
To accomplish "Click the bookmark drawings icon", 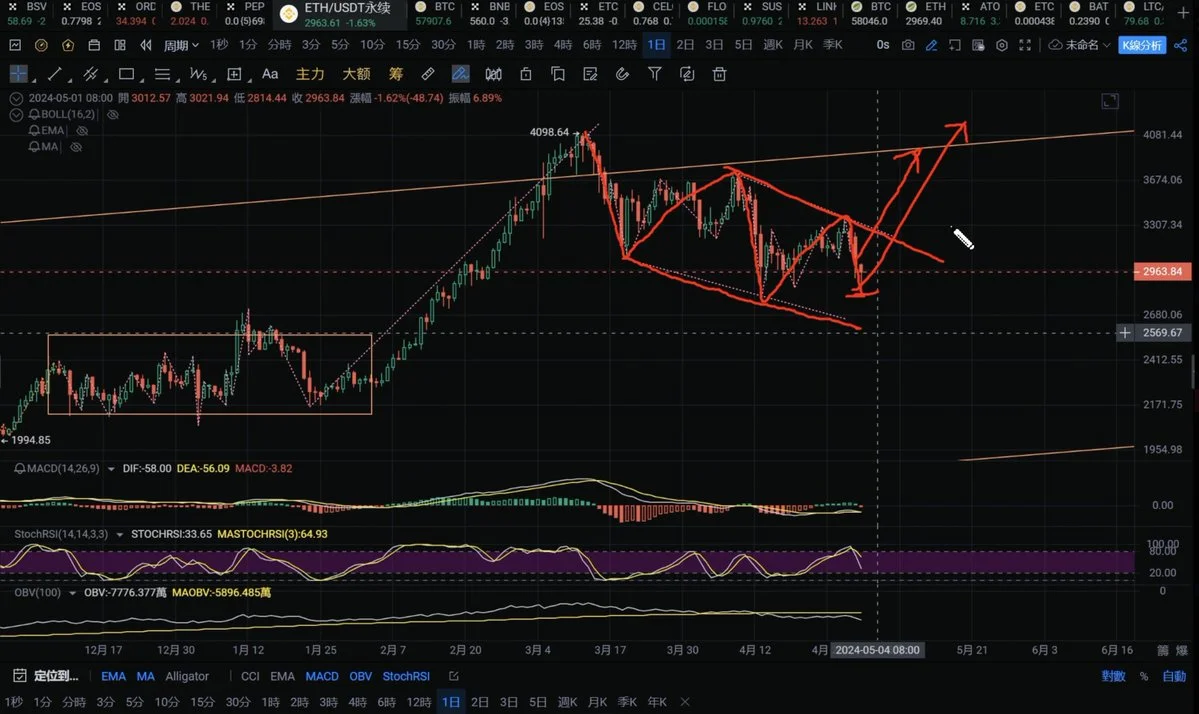I will click(558, 74).
